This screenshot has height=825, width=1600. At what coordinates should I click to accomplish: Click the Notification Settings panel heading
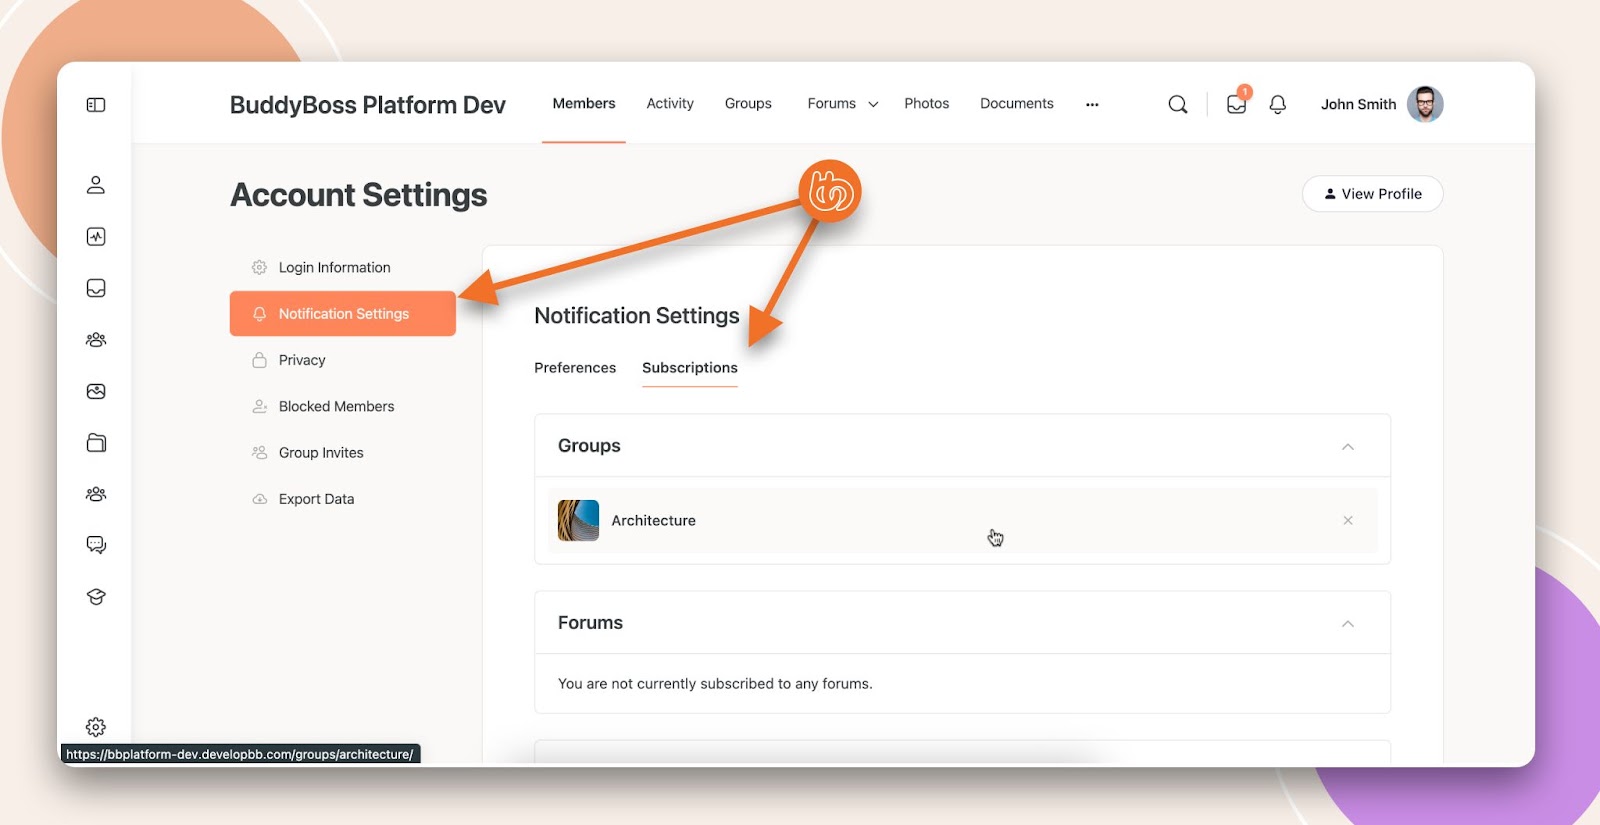(637, 316)
